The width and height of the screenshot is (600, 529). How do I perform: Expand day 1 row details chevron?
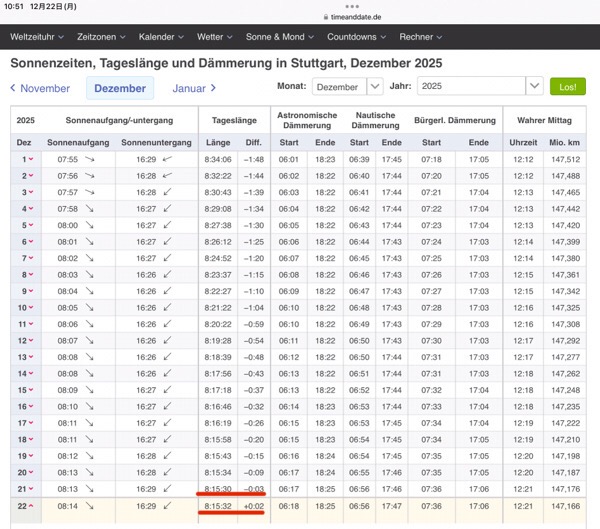tap(31, 159)
